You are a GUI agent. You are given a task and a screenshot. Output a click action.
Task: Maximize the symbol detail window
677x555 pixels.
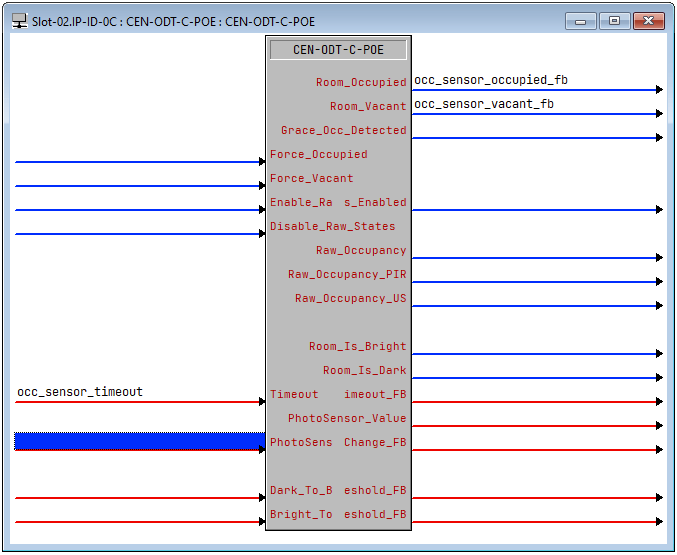pyautogui.click(x=612, y=20)
